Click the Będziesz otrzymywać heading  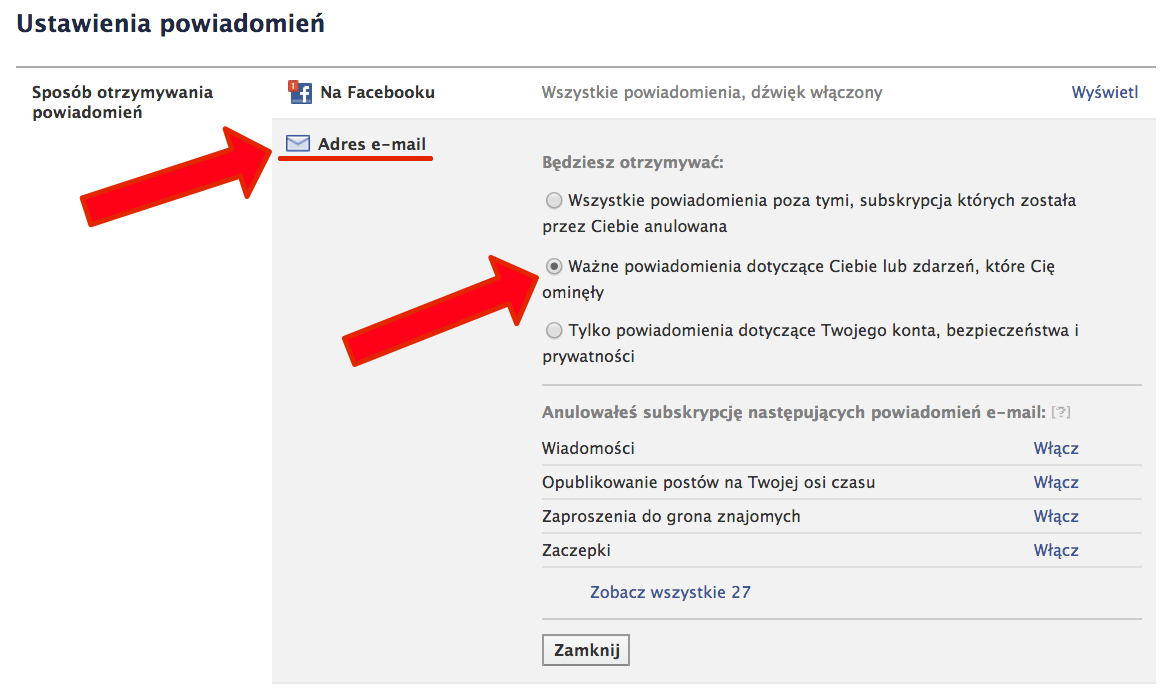click(632, 162)
